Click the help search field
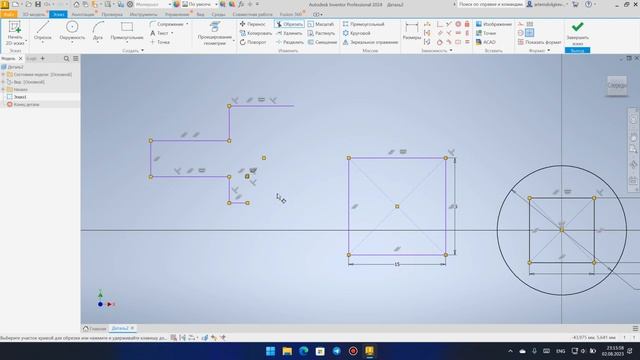This screenshot has width=640, height=360. pos(490,4)
